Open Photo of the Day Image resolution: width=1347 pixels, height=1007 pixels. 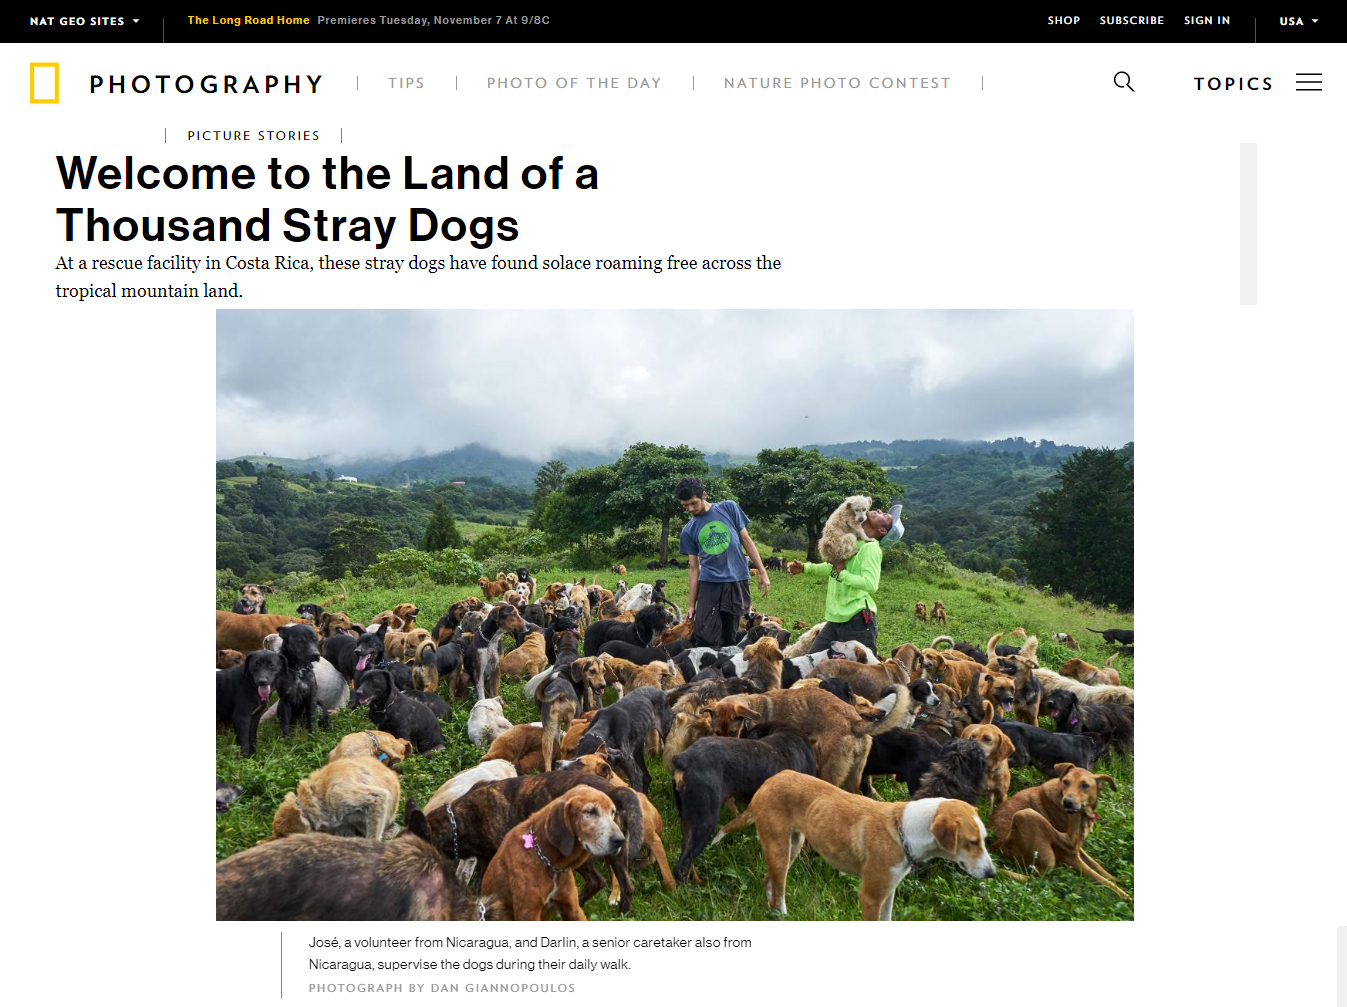click(x=574, y=83)
